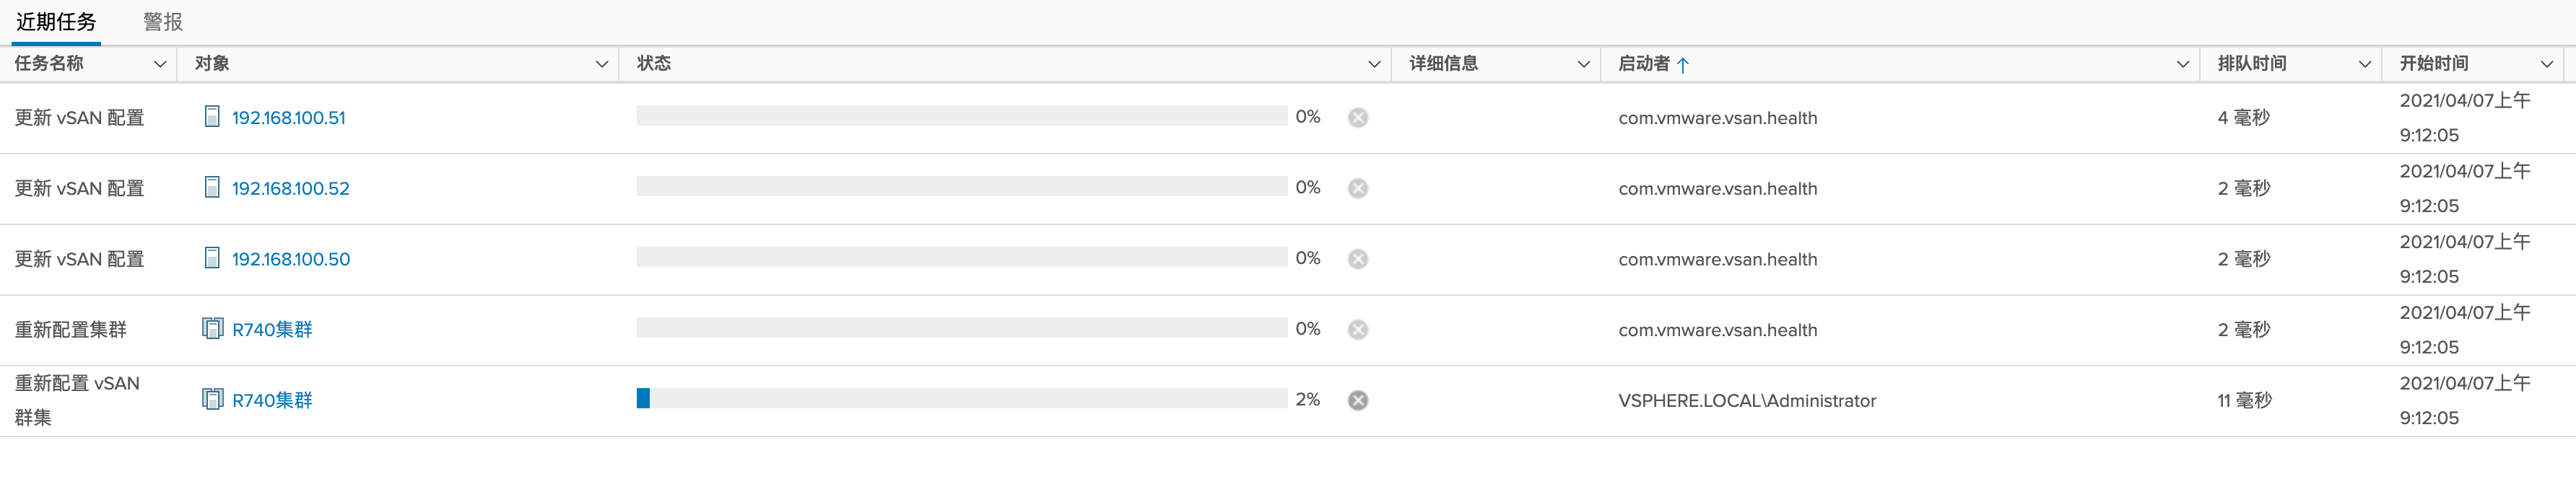Cancel the 重新配置 vSAN 群集 task at 2%
Image resolution: width=2576 pixels, height=479 pixels.
point(1357,400)
